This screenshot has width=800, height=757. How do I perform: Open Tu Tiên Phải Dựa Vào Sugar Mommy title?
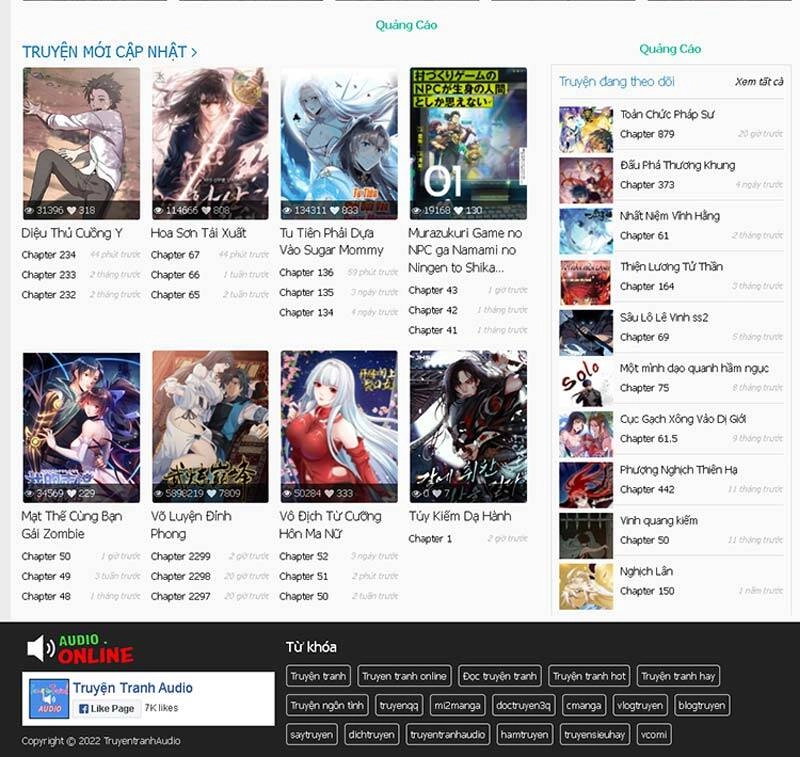tap(332, 242)
